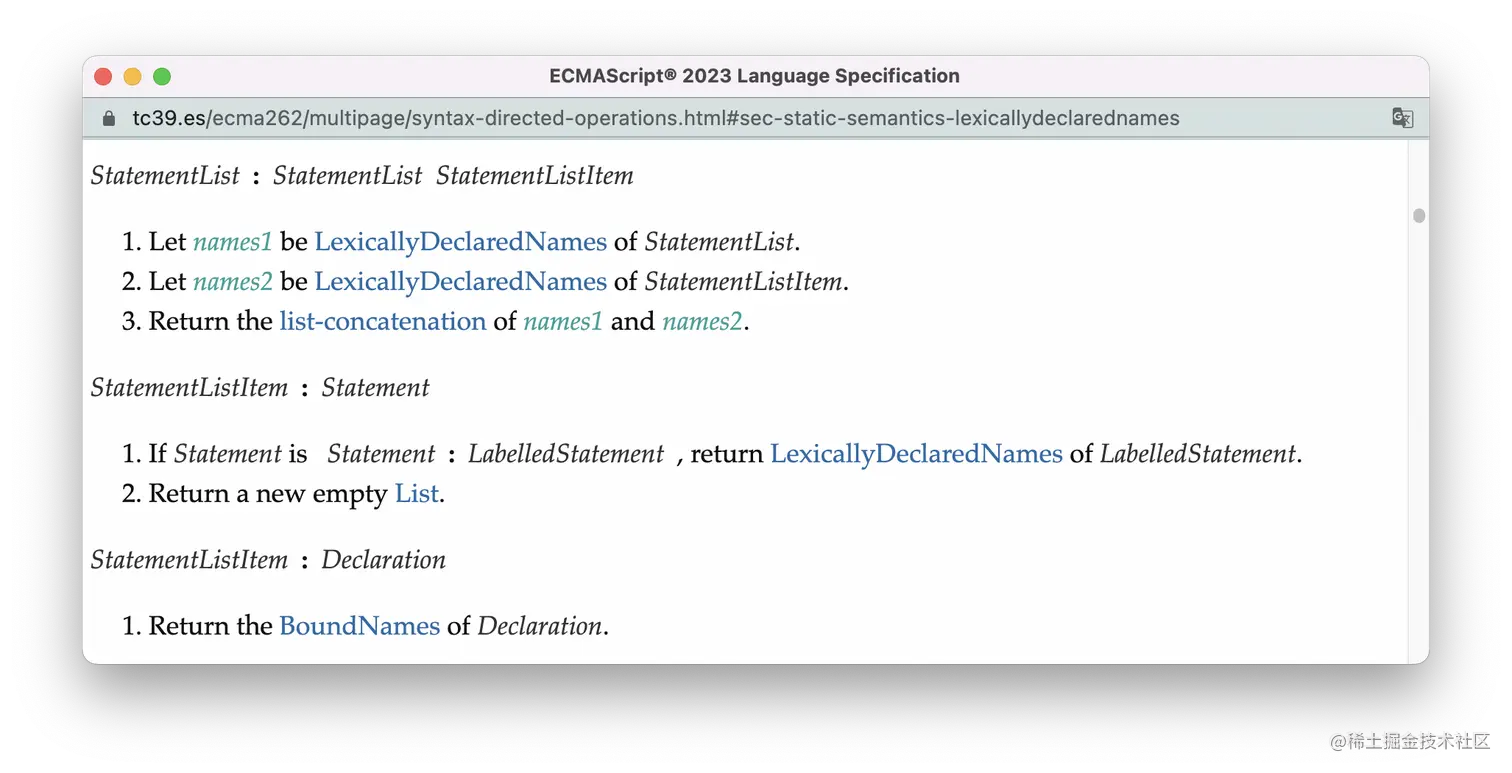
Task: Click names2 in the Return list-concatenation step
Action: 702,321
